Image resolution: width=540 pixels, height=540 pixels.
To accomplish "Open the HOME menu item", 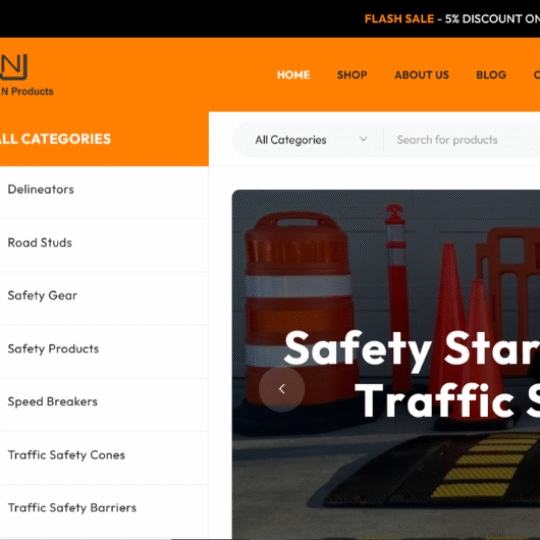I will pos(293,75).
